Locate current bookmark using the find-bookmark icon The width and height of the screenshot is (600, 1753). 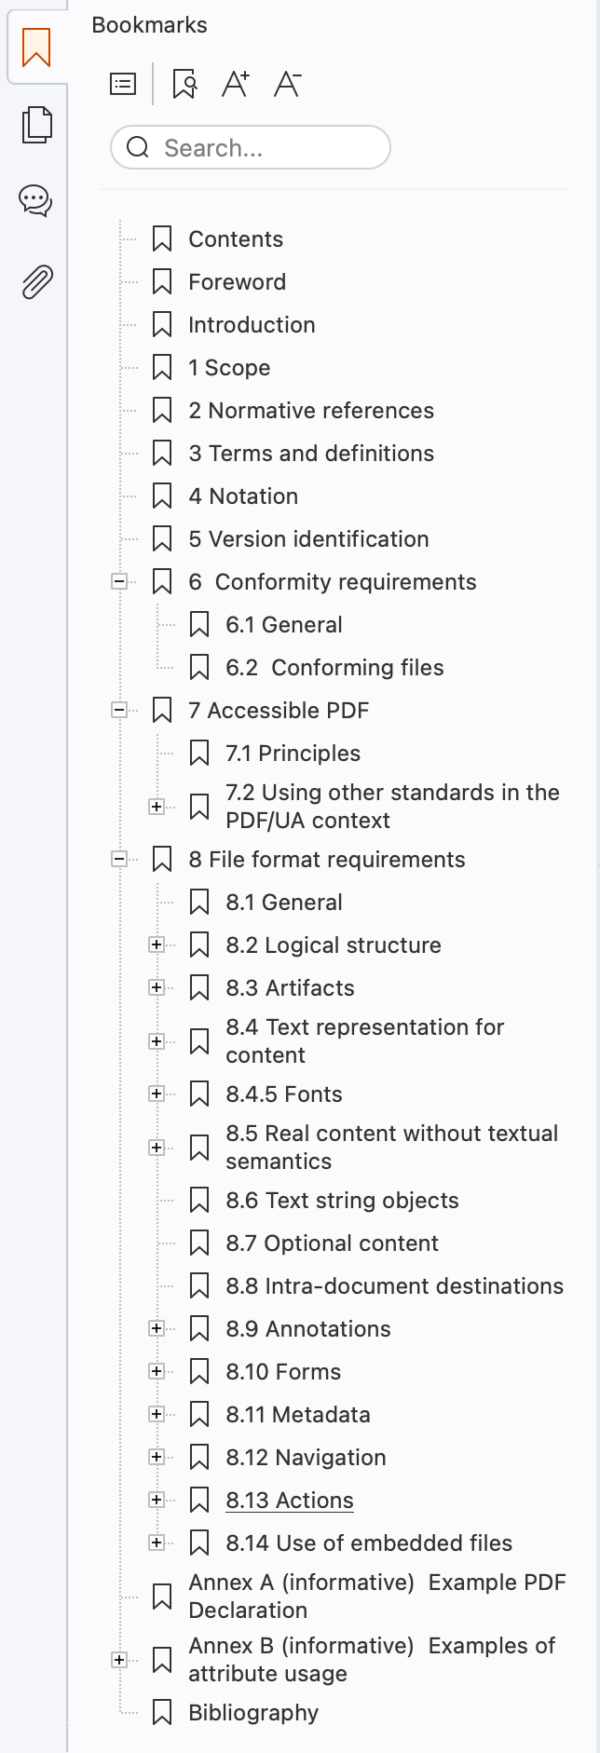pyautogui.click(x=182, y=84)
